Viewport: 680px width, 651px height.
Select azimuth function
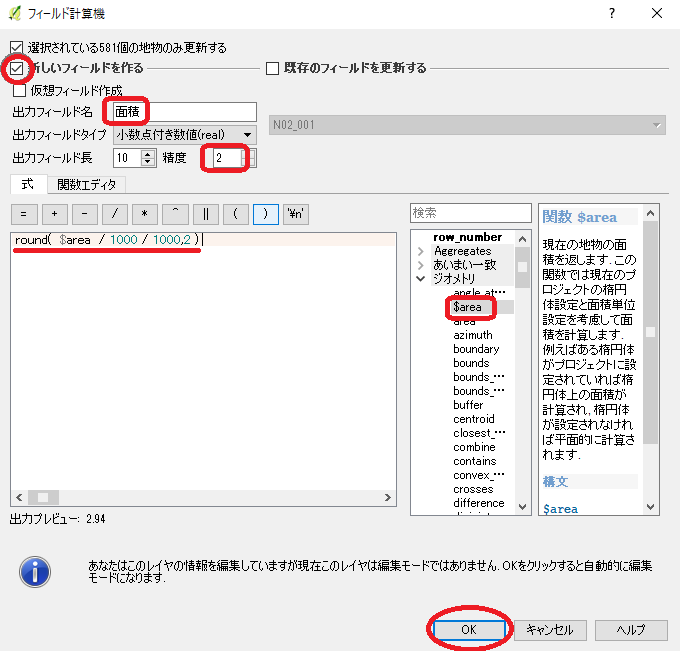click(473, 335)
